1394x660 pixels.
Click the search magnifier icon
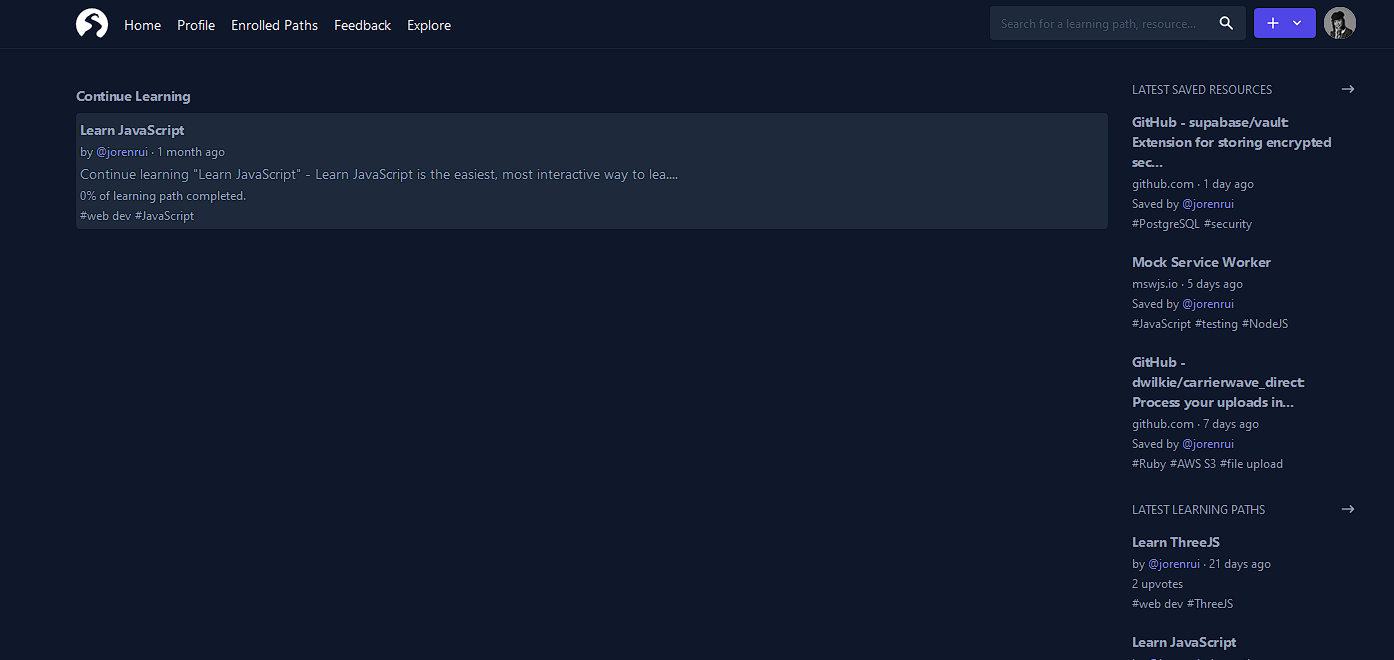coord(1226,22)
